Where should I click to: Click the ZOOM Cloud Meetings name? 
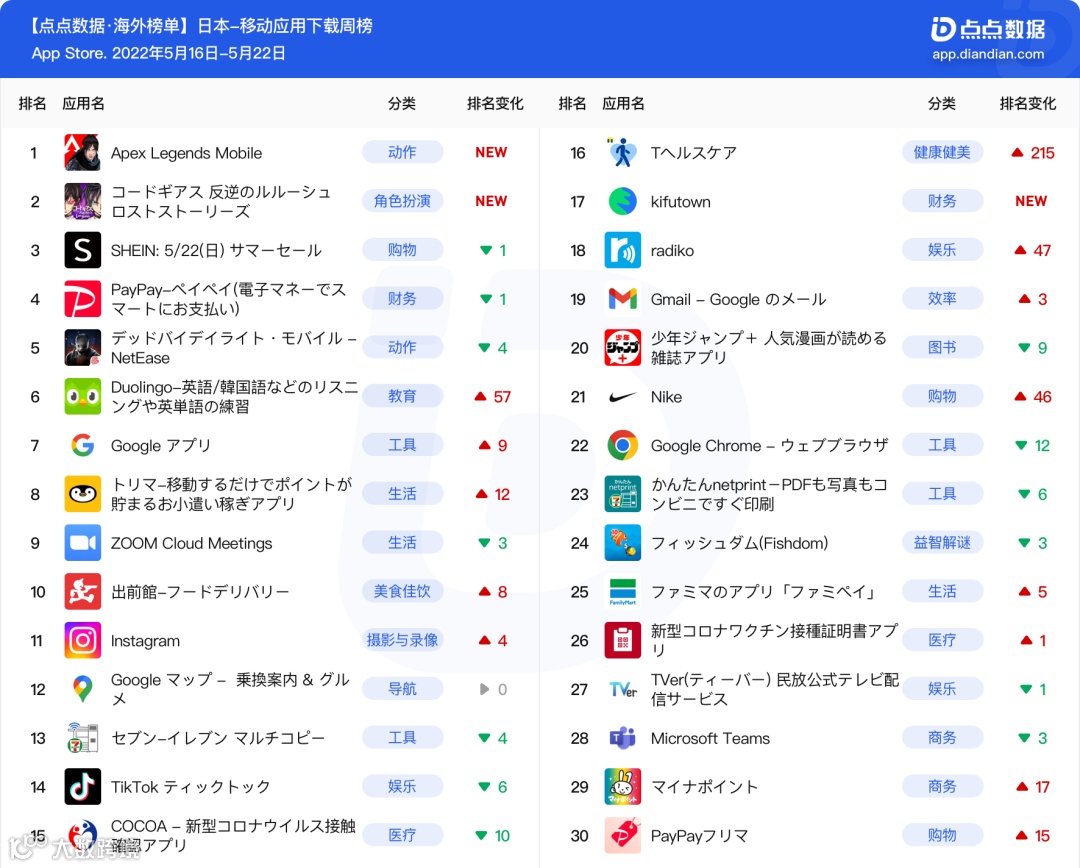click(191, 544)
